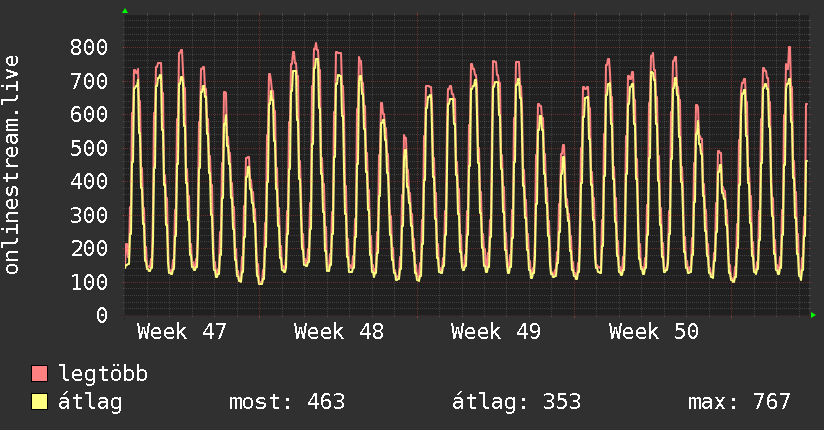Click the yellow átlag legend color swatch

coord(40,403)
